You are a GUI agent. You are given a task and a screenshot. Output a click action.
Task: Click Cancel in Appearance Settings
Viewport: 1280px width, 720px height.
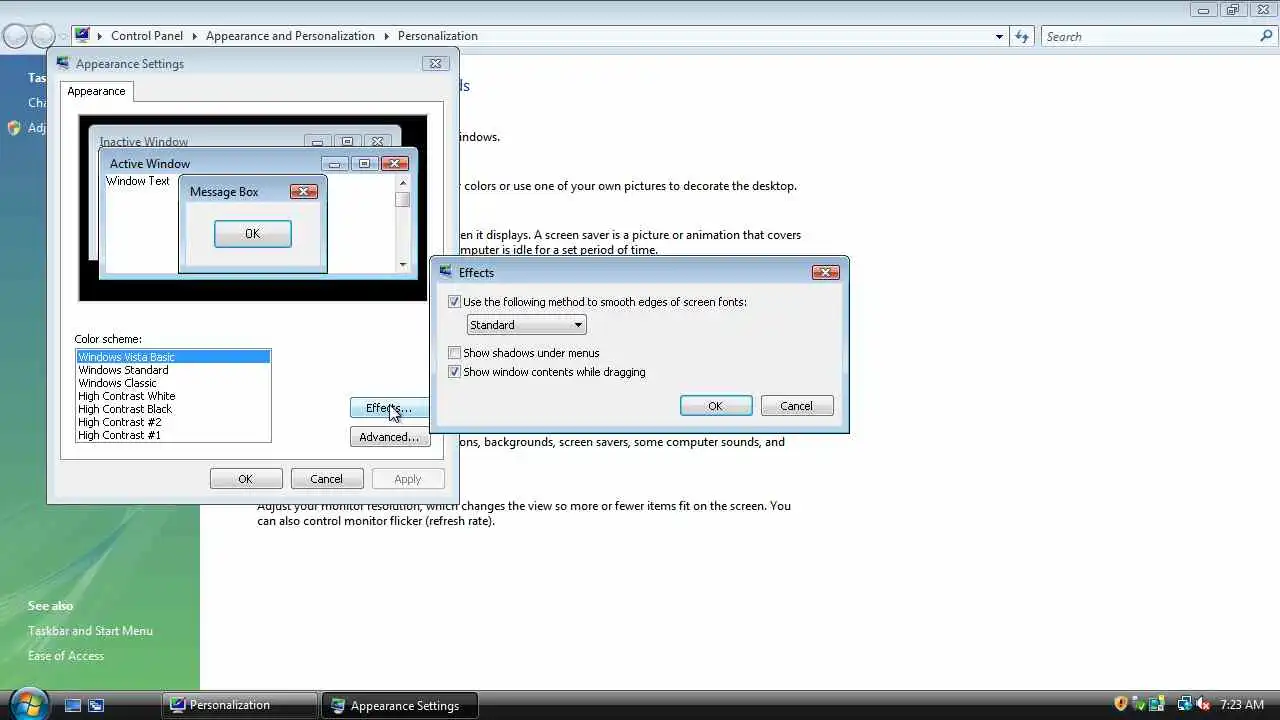click(x=327, y=479)
